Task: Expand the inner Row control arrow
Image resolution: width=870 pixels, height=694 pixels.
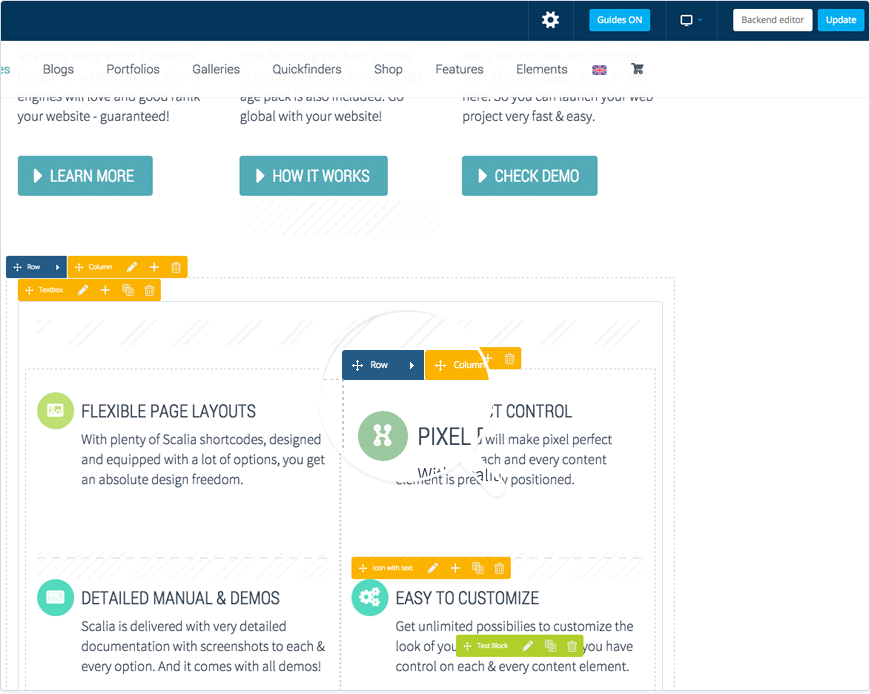Action: [411, 365]
